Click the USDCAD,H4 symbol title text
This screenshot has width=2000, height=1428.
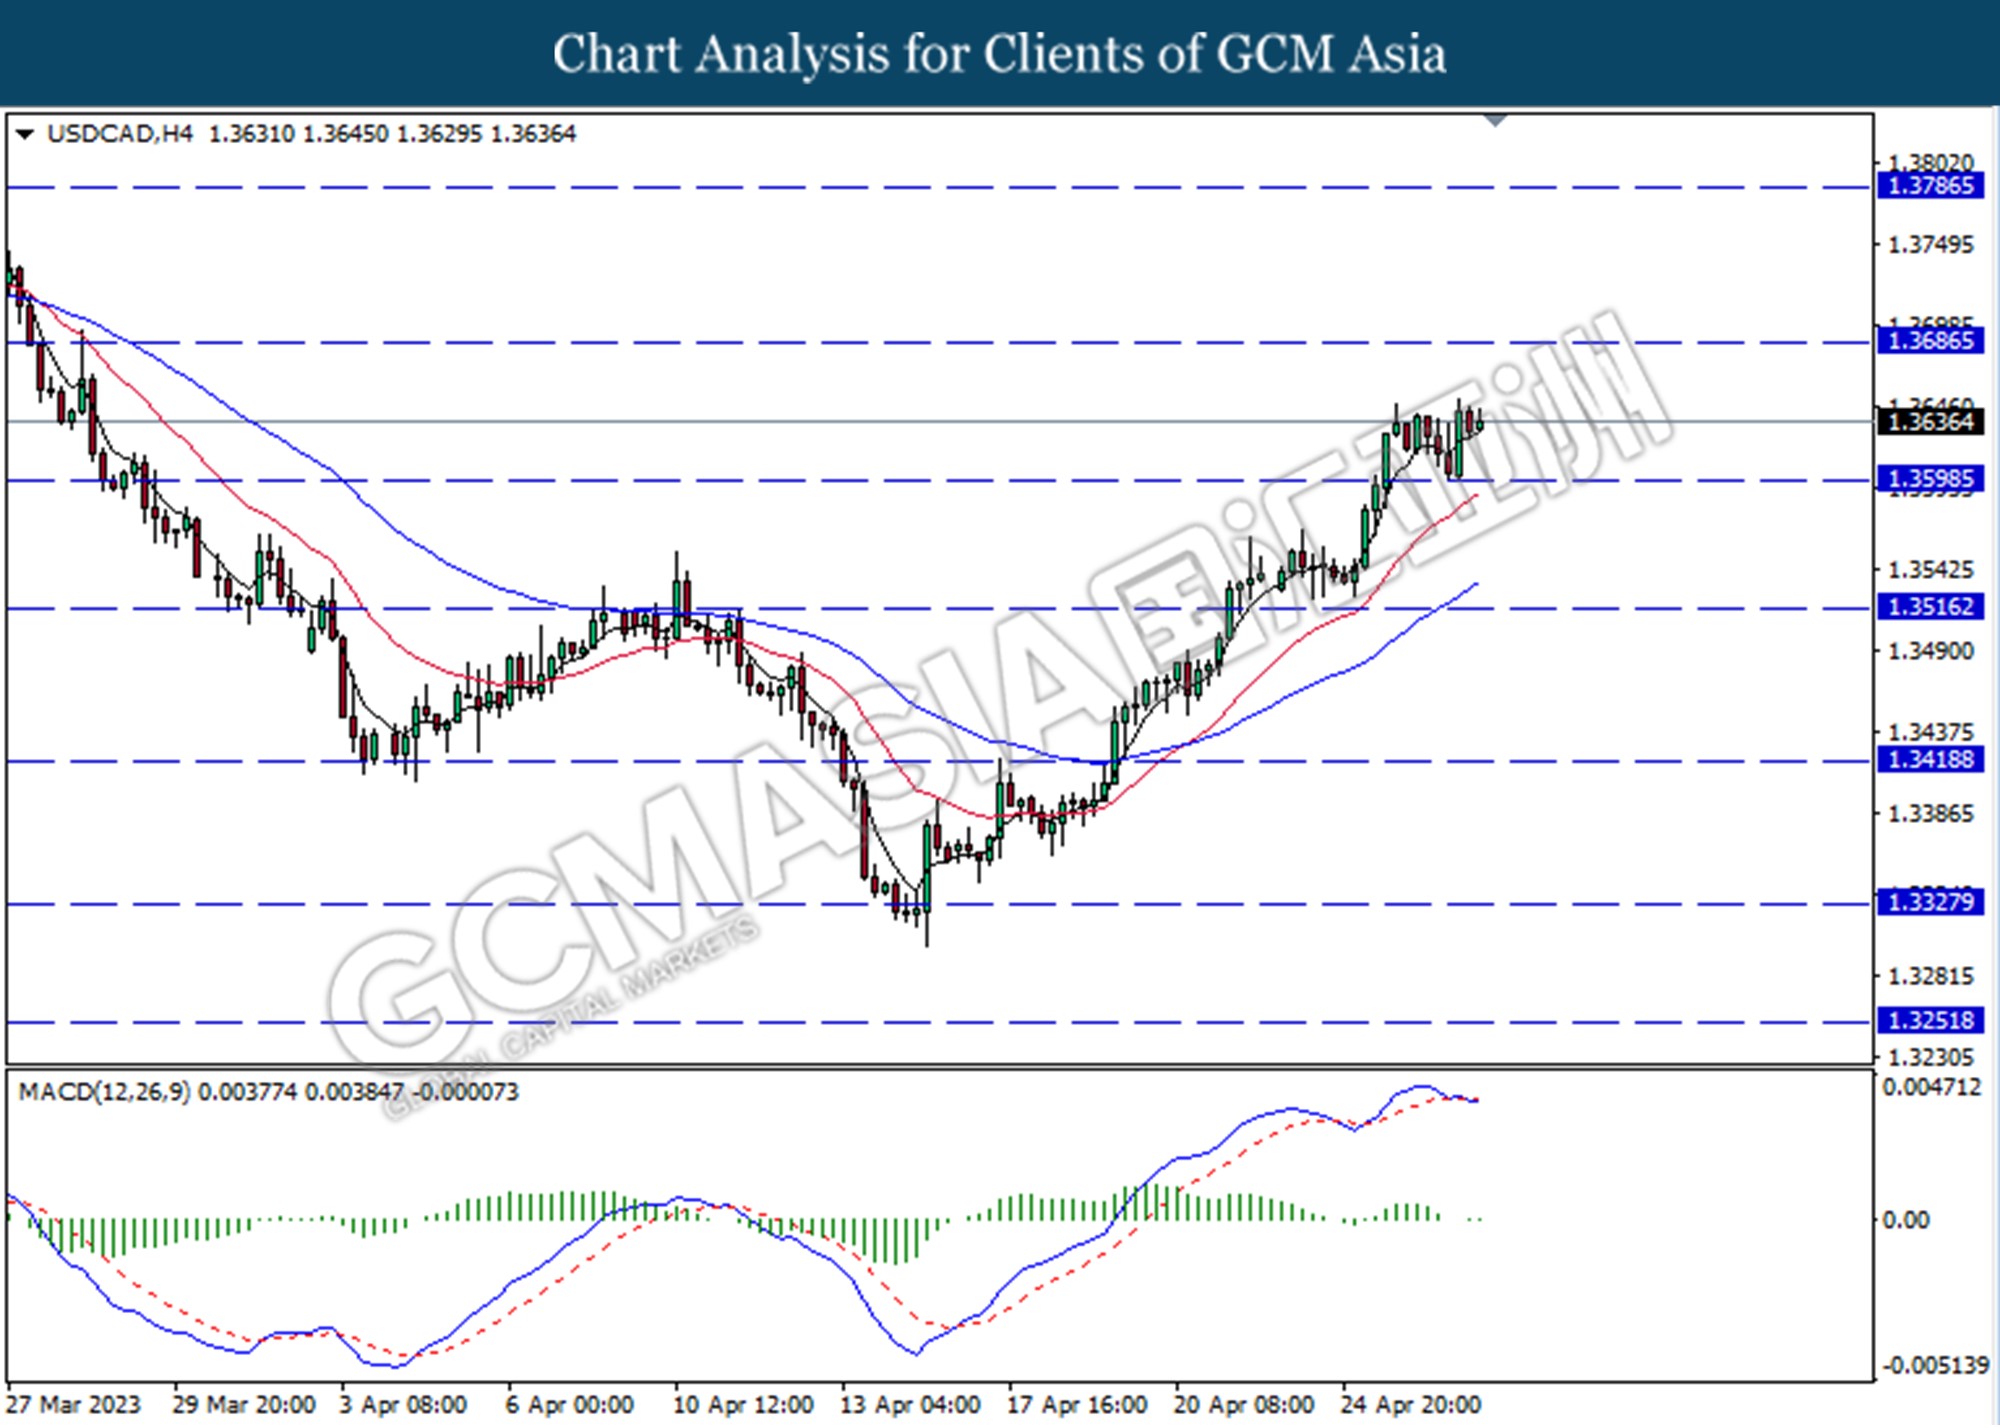tap(120, 134)
